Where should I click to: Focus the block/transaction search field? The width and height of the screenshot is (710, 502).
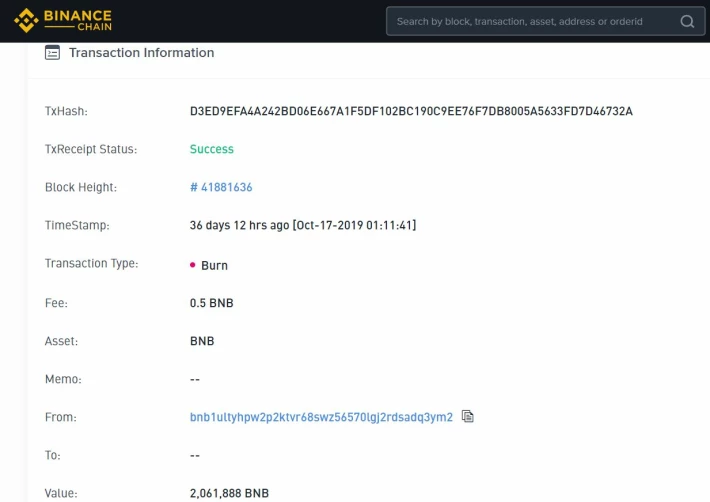[545, 21]
